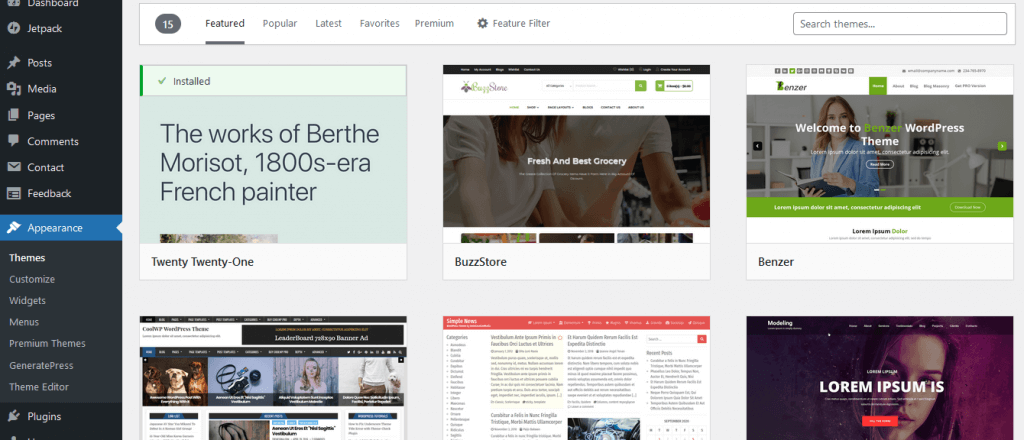Screen dimensions: 1024x440
Task: Click the BuzzStore theme name
Action: [481, 262]
